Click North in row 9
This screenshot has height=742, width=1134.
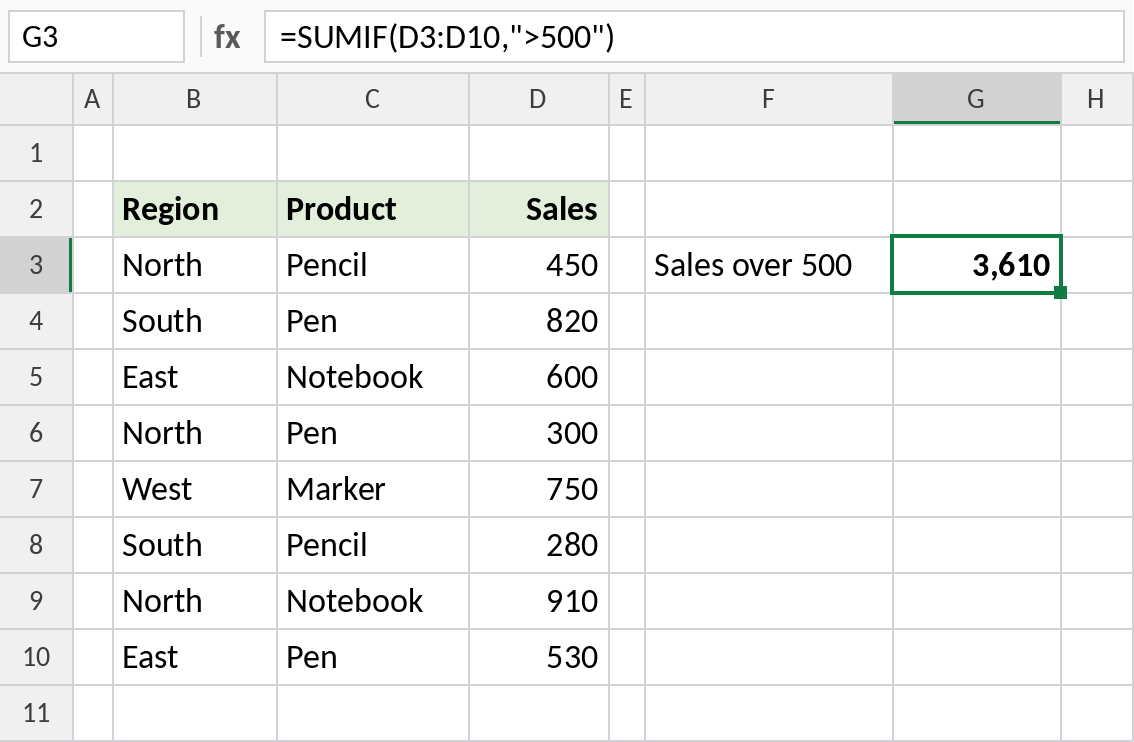pos(195,601)
